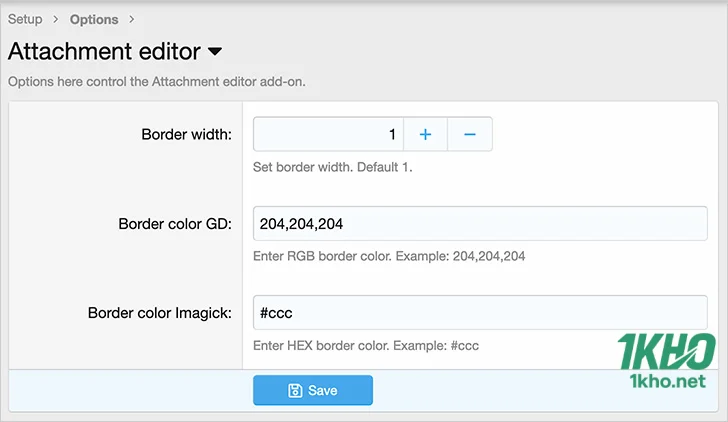The height and width of the screenshot is (422, 728).
Task: Focus the Border width number field
Action: (328, 134)
